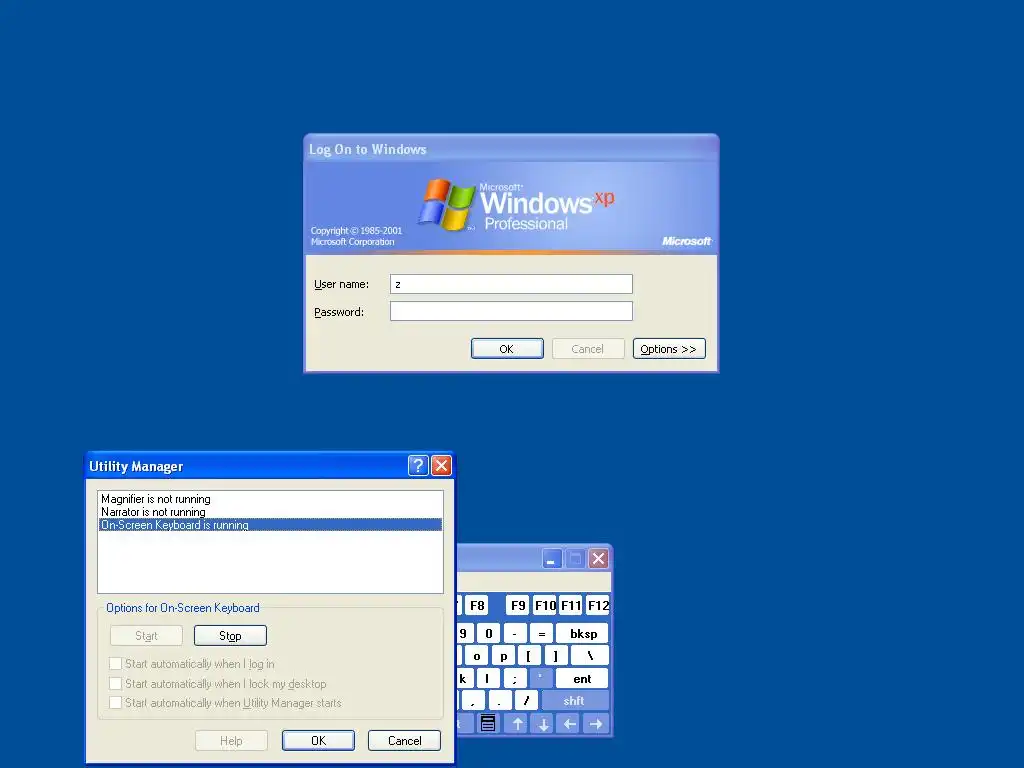Viewport: 1024px width, 768px height.
Task: Focus the User name input field
Action: click(x=511, y=284)
